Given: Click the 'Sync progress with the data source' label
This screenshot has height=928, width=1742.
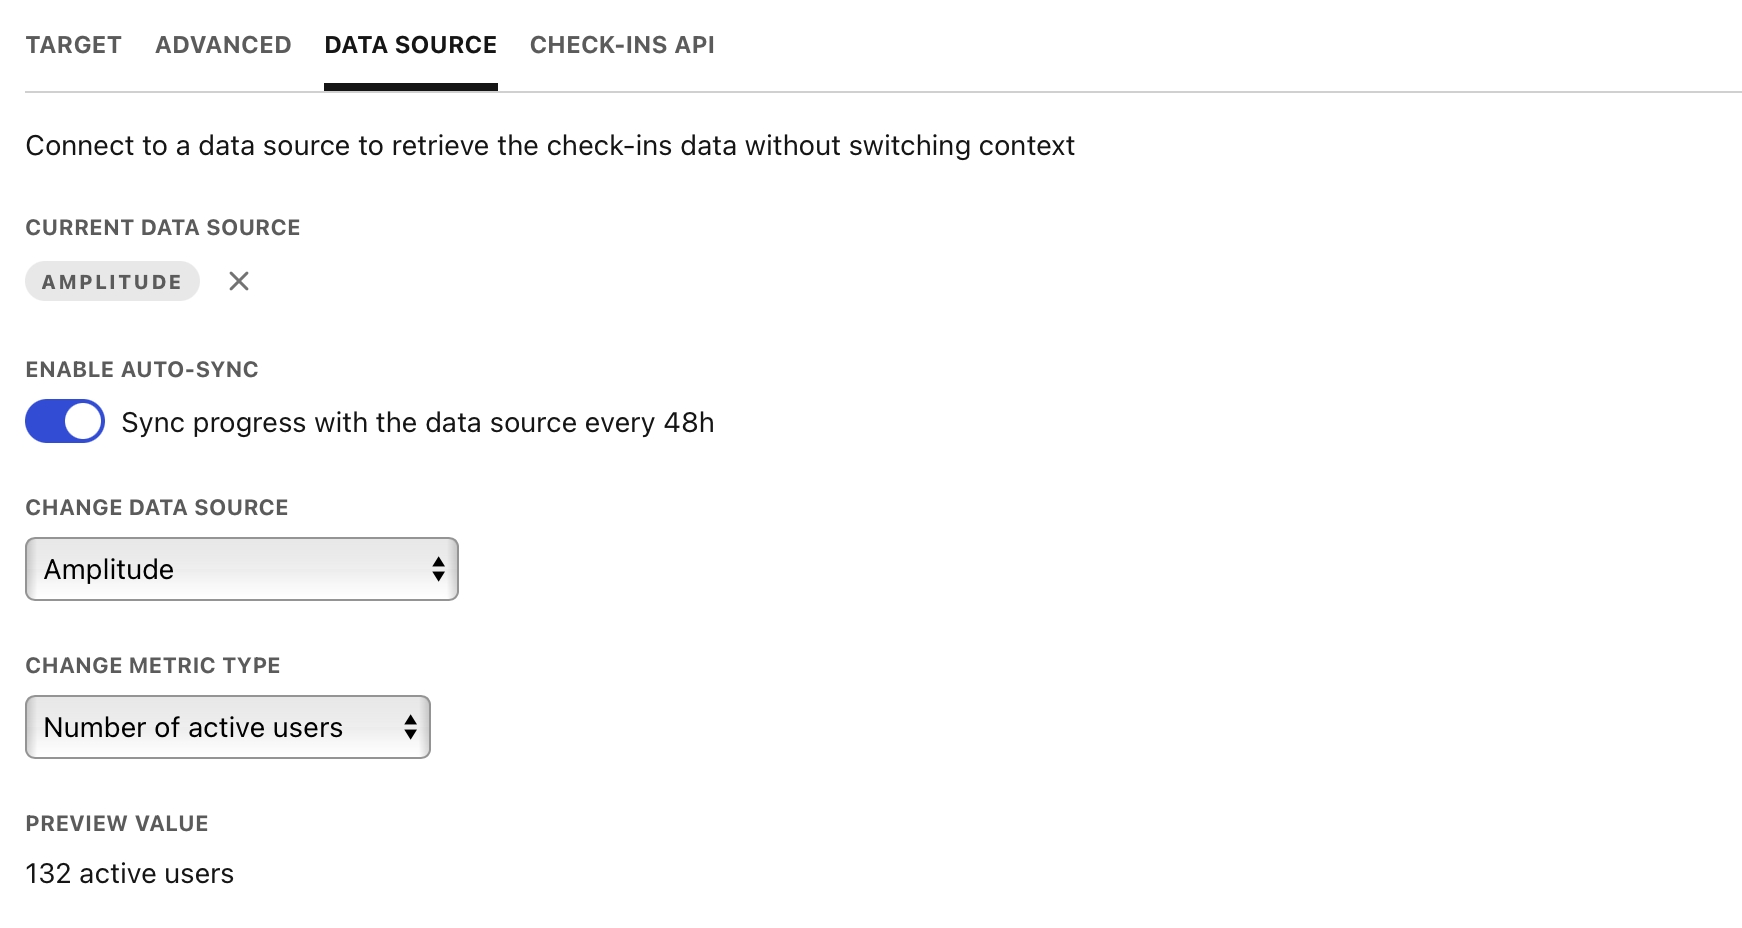Looking at the screenshot, I should click(417, 423).
